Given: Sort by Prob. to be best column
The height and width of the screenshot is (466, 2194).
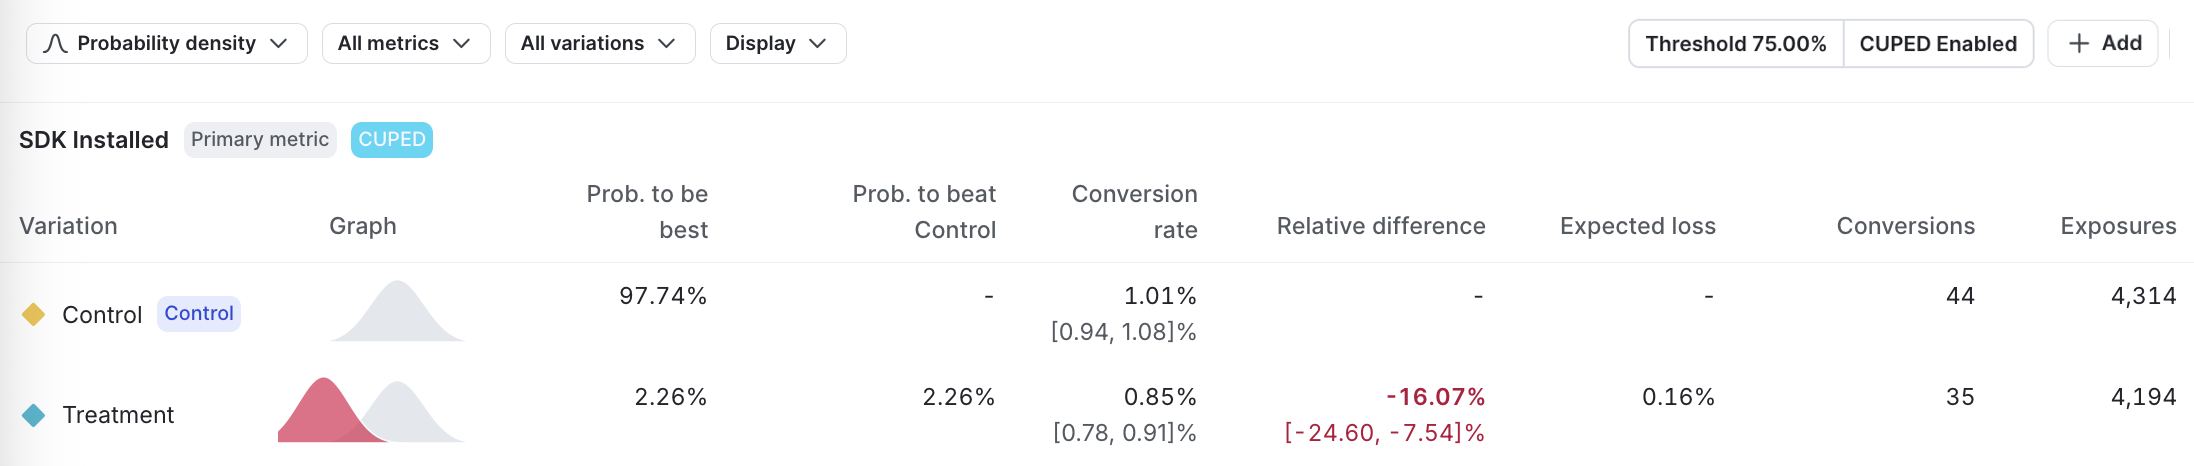Looking at the screenshot, I should tap(647, 211).
